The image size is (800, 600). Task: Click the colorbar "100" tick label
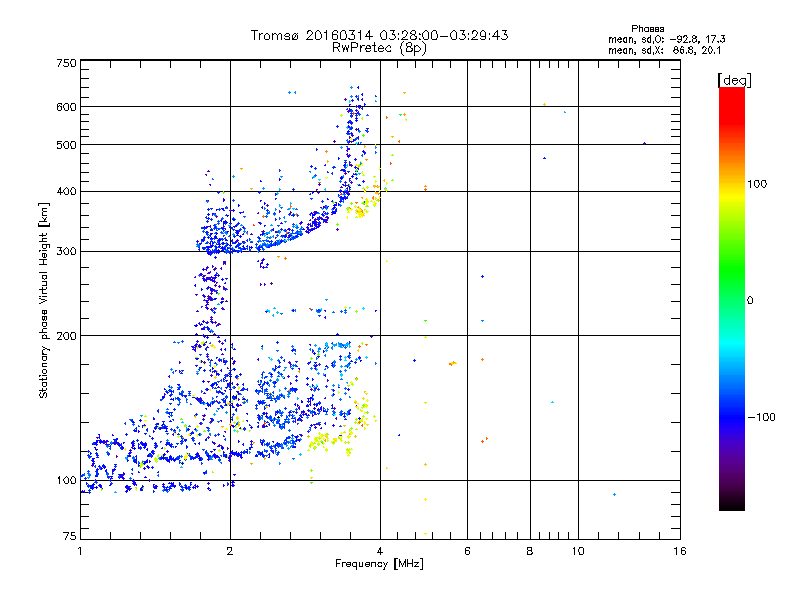tap(757, 184)
